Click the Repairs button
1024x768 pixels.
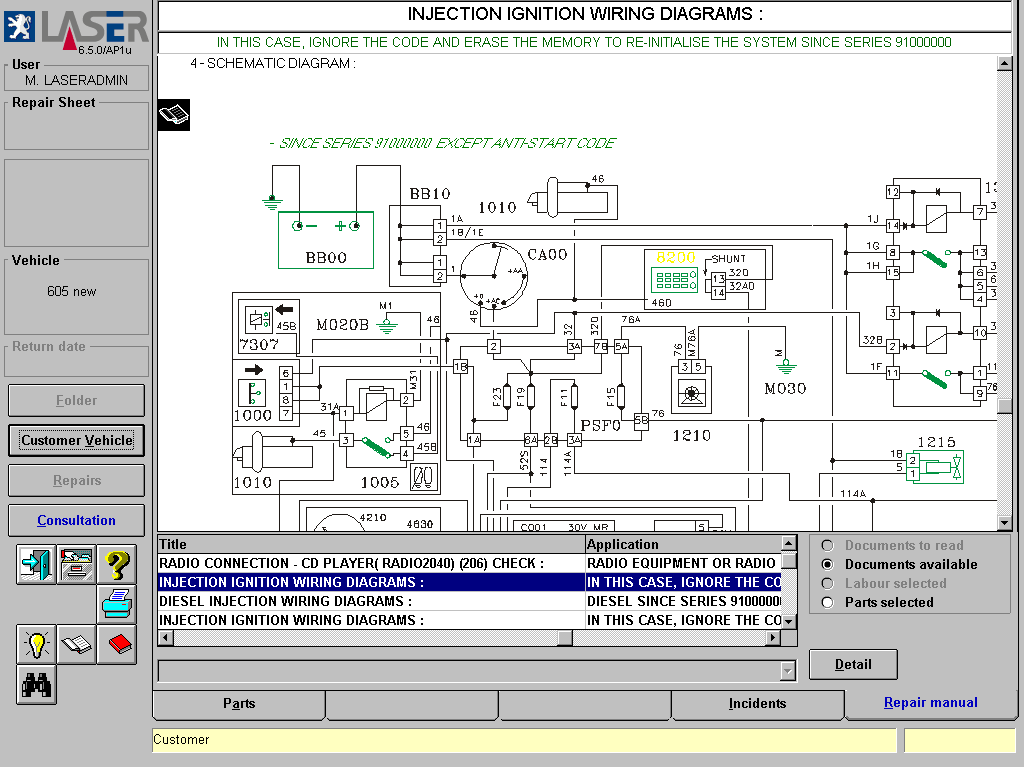(x=76, y=481)
